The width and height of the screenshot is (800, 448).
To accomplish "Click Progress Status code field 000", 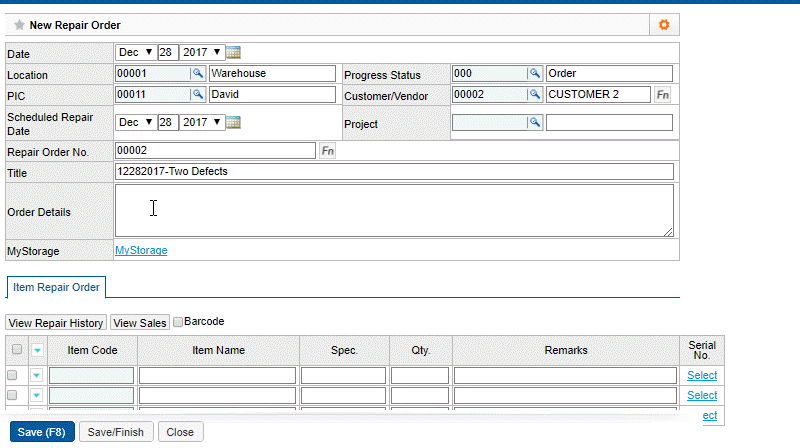I will pos(489,73).
